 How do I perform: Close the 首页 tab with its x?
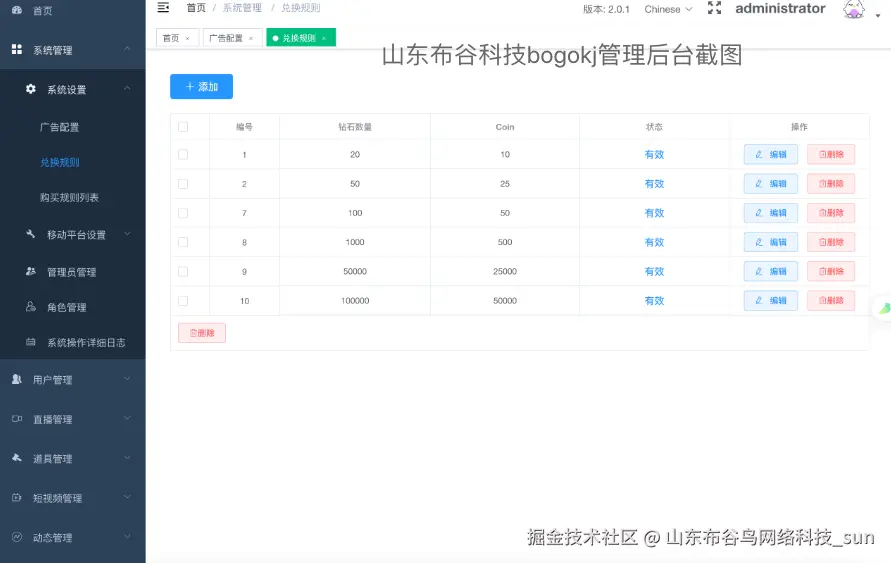pyautogui.click(x=188, y=39)
